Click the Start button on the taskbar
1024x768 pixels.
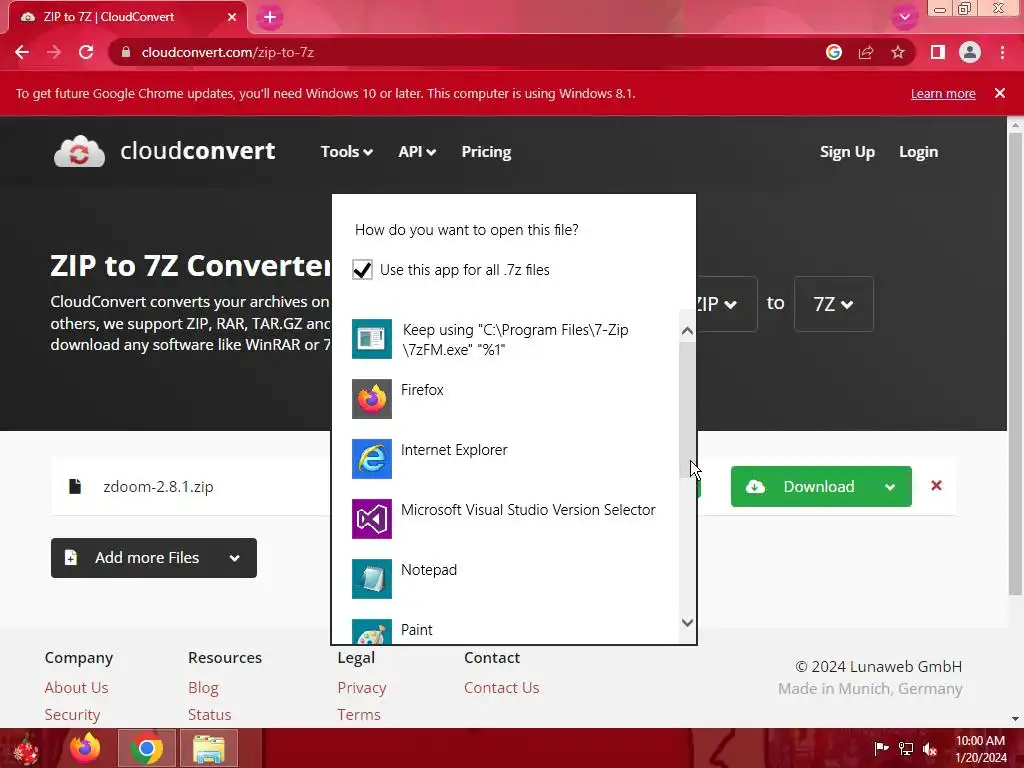(26, 748)
